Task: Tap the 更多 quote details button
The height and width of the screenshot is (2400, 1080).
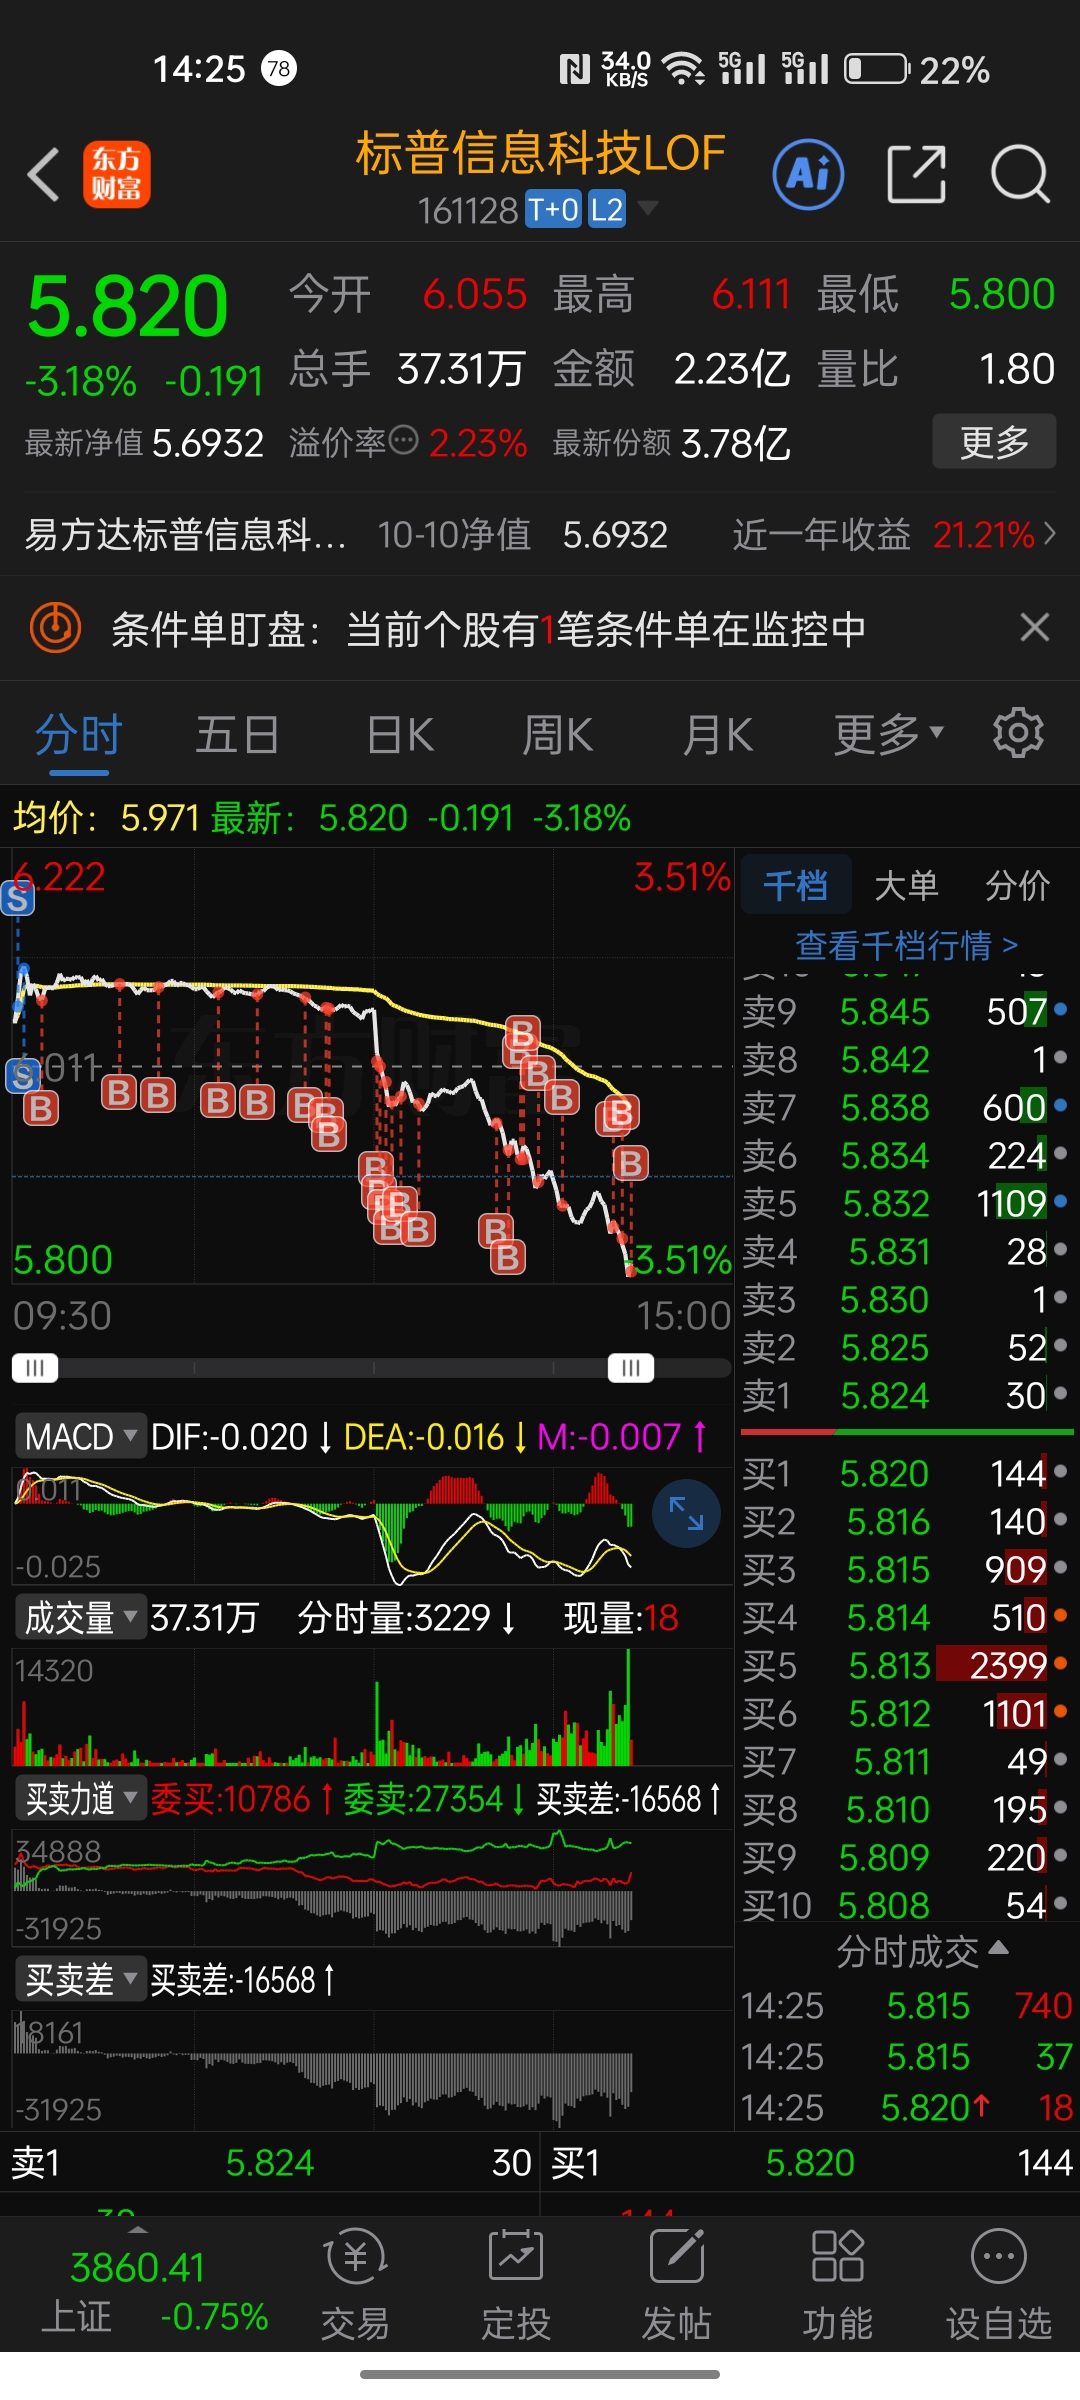Action: 994,441
